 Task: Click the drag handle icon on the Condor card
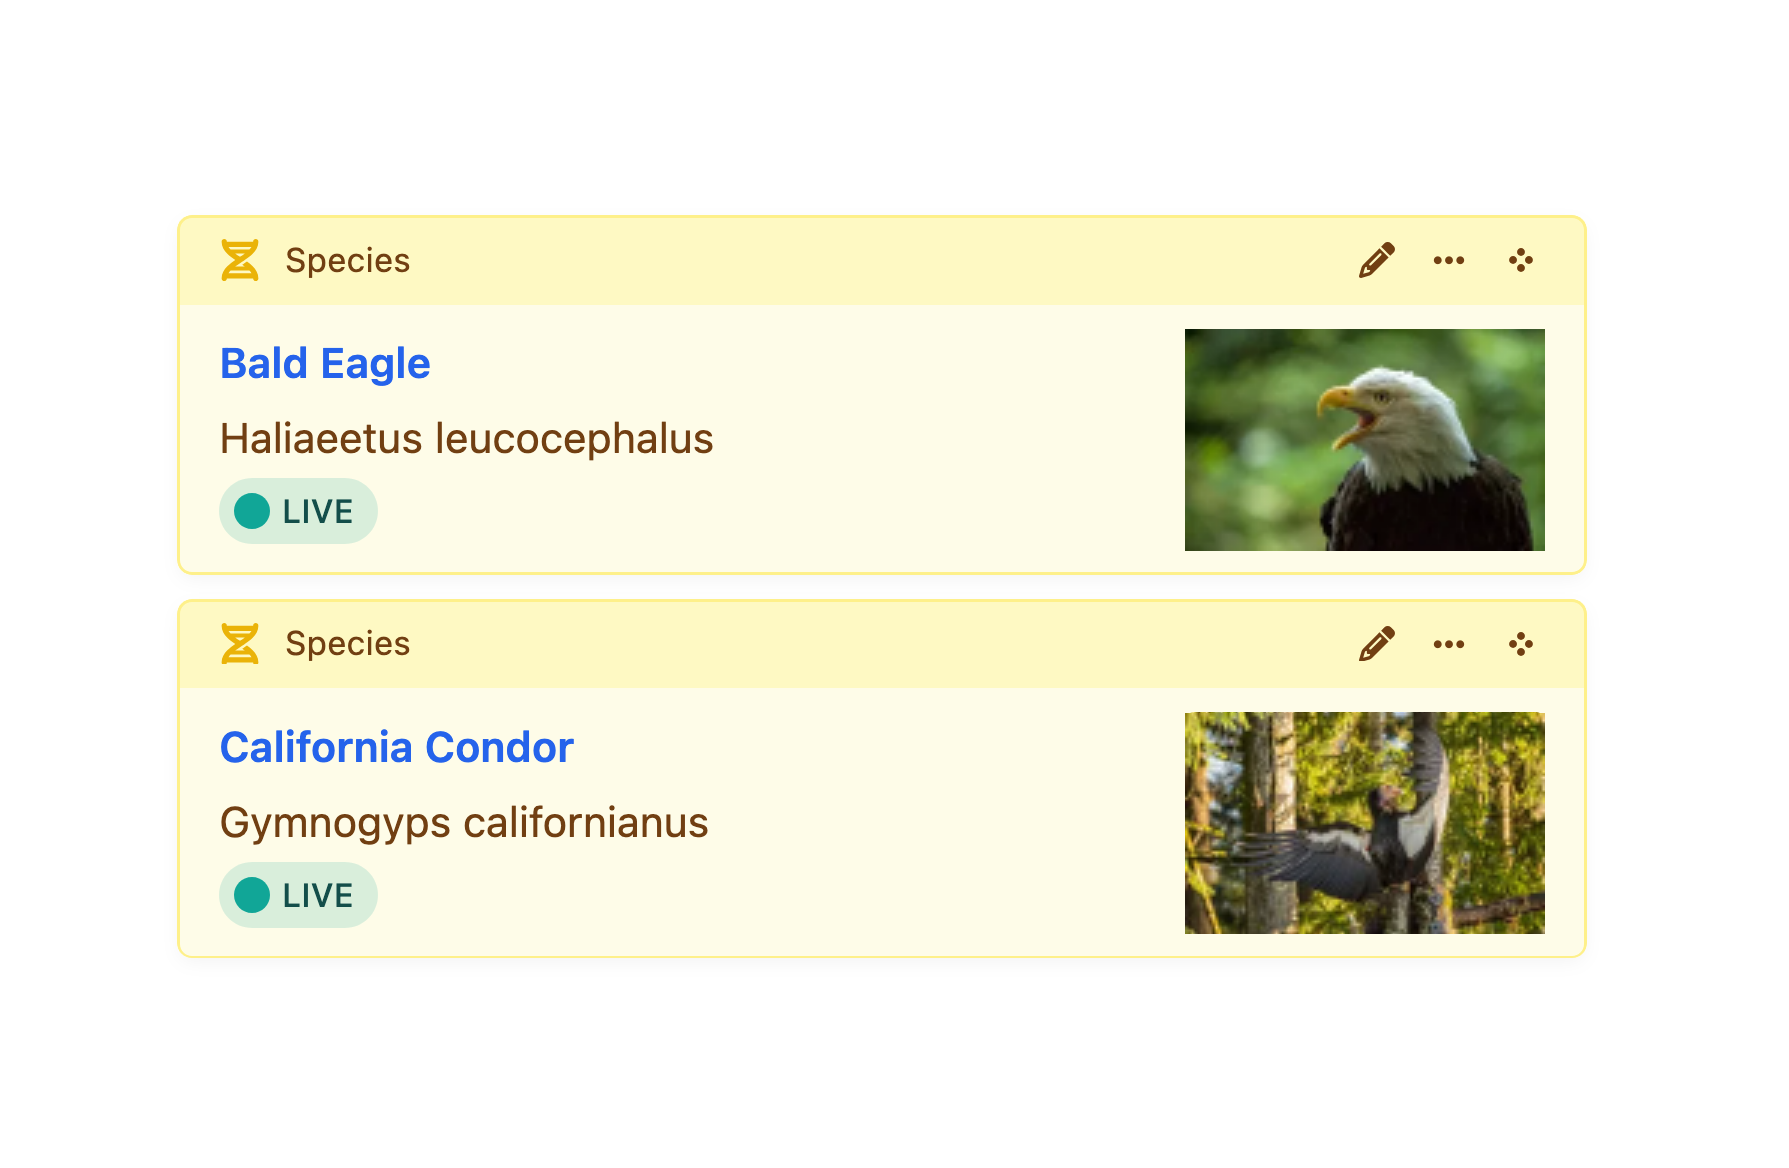pos(1521,644)
